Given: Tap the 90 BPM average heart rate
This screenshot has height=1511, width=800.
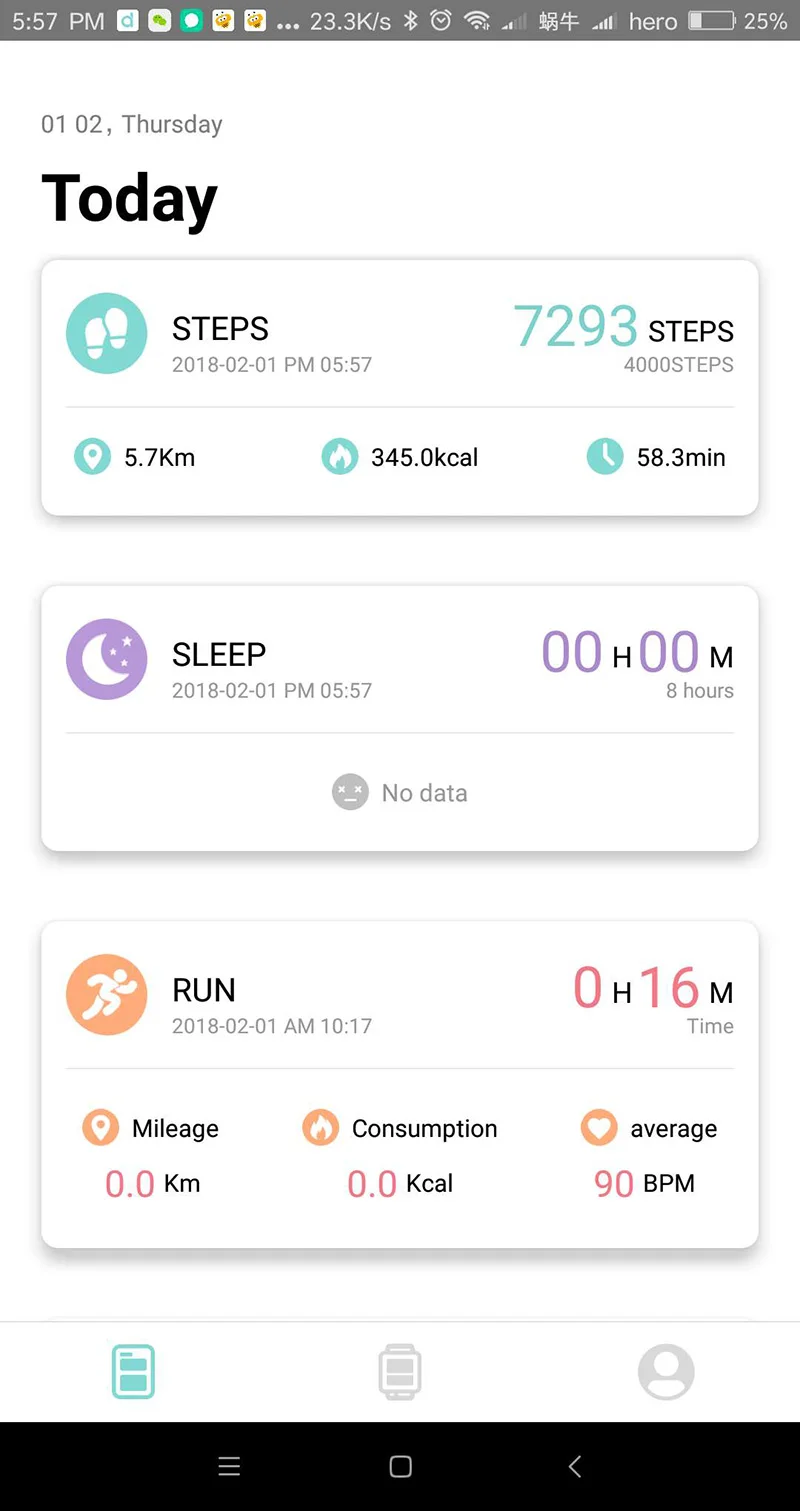Looking at the screenshot, I should pyautogui.click(x=644, y=1183).
